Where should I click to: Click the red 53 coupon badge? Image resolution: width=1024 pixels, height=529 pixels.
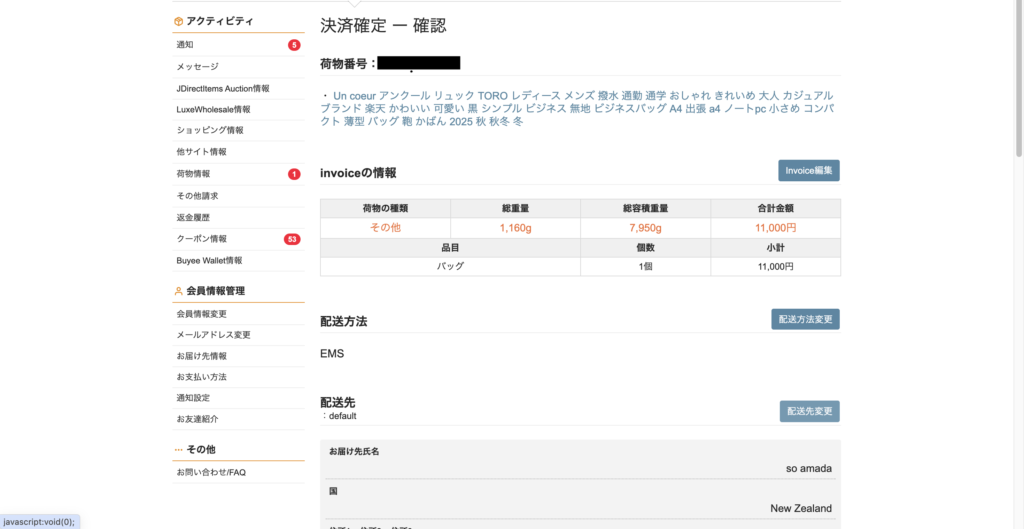292,239
